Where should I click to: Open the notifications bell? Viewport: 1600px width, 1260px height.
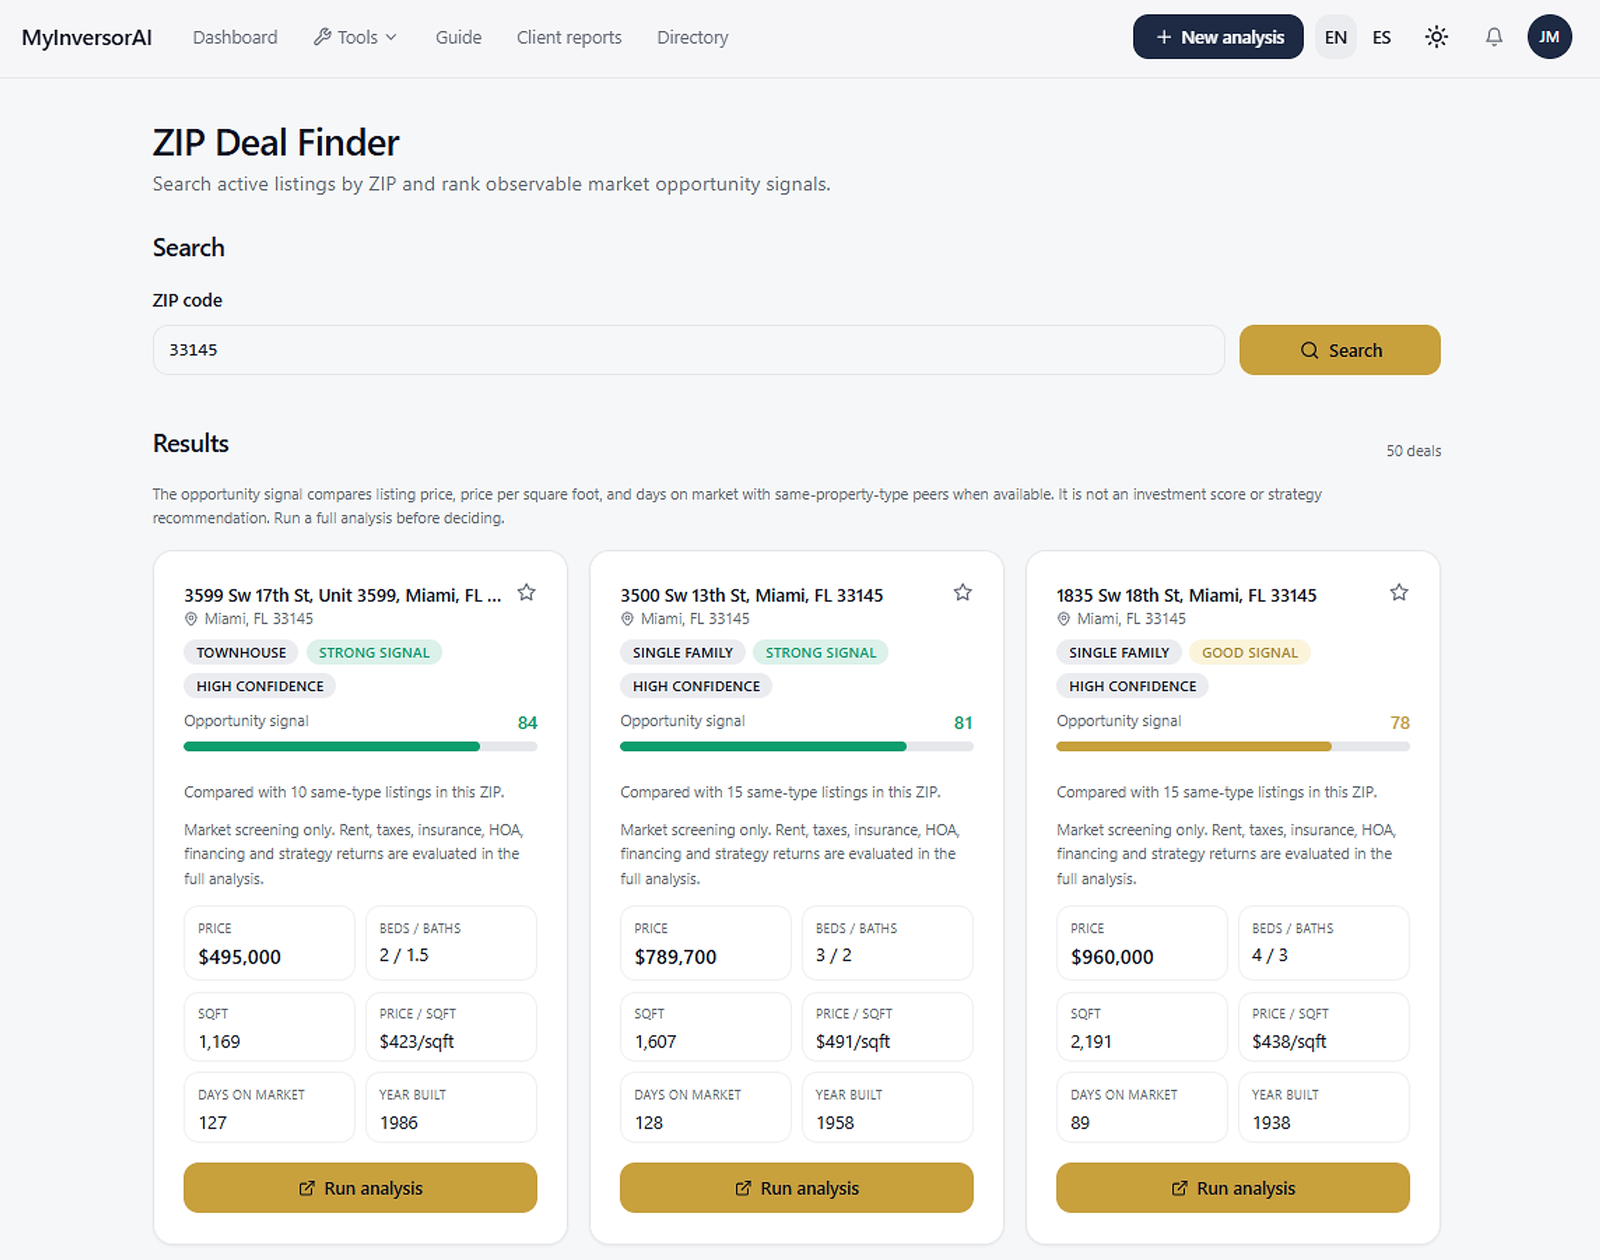[1493, 37]
